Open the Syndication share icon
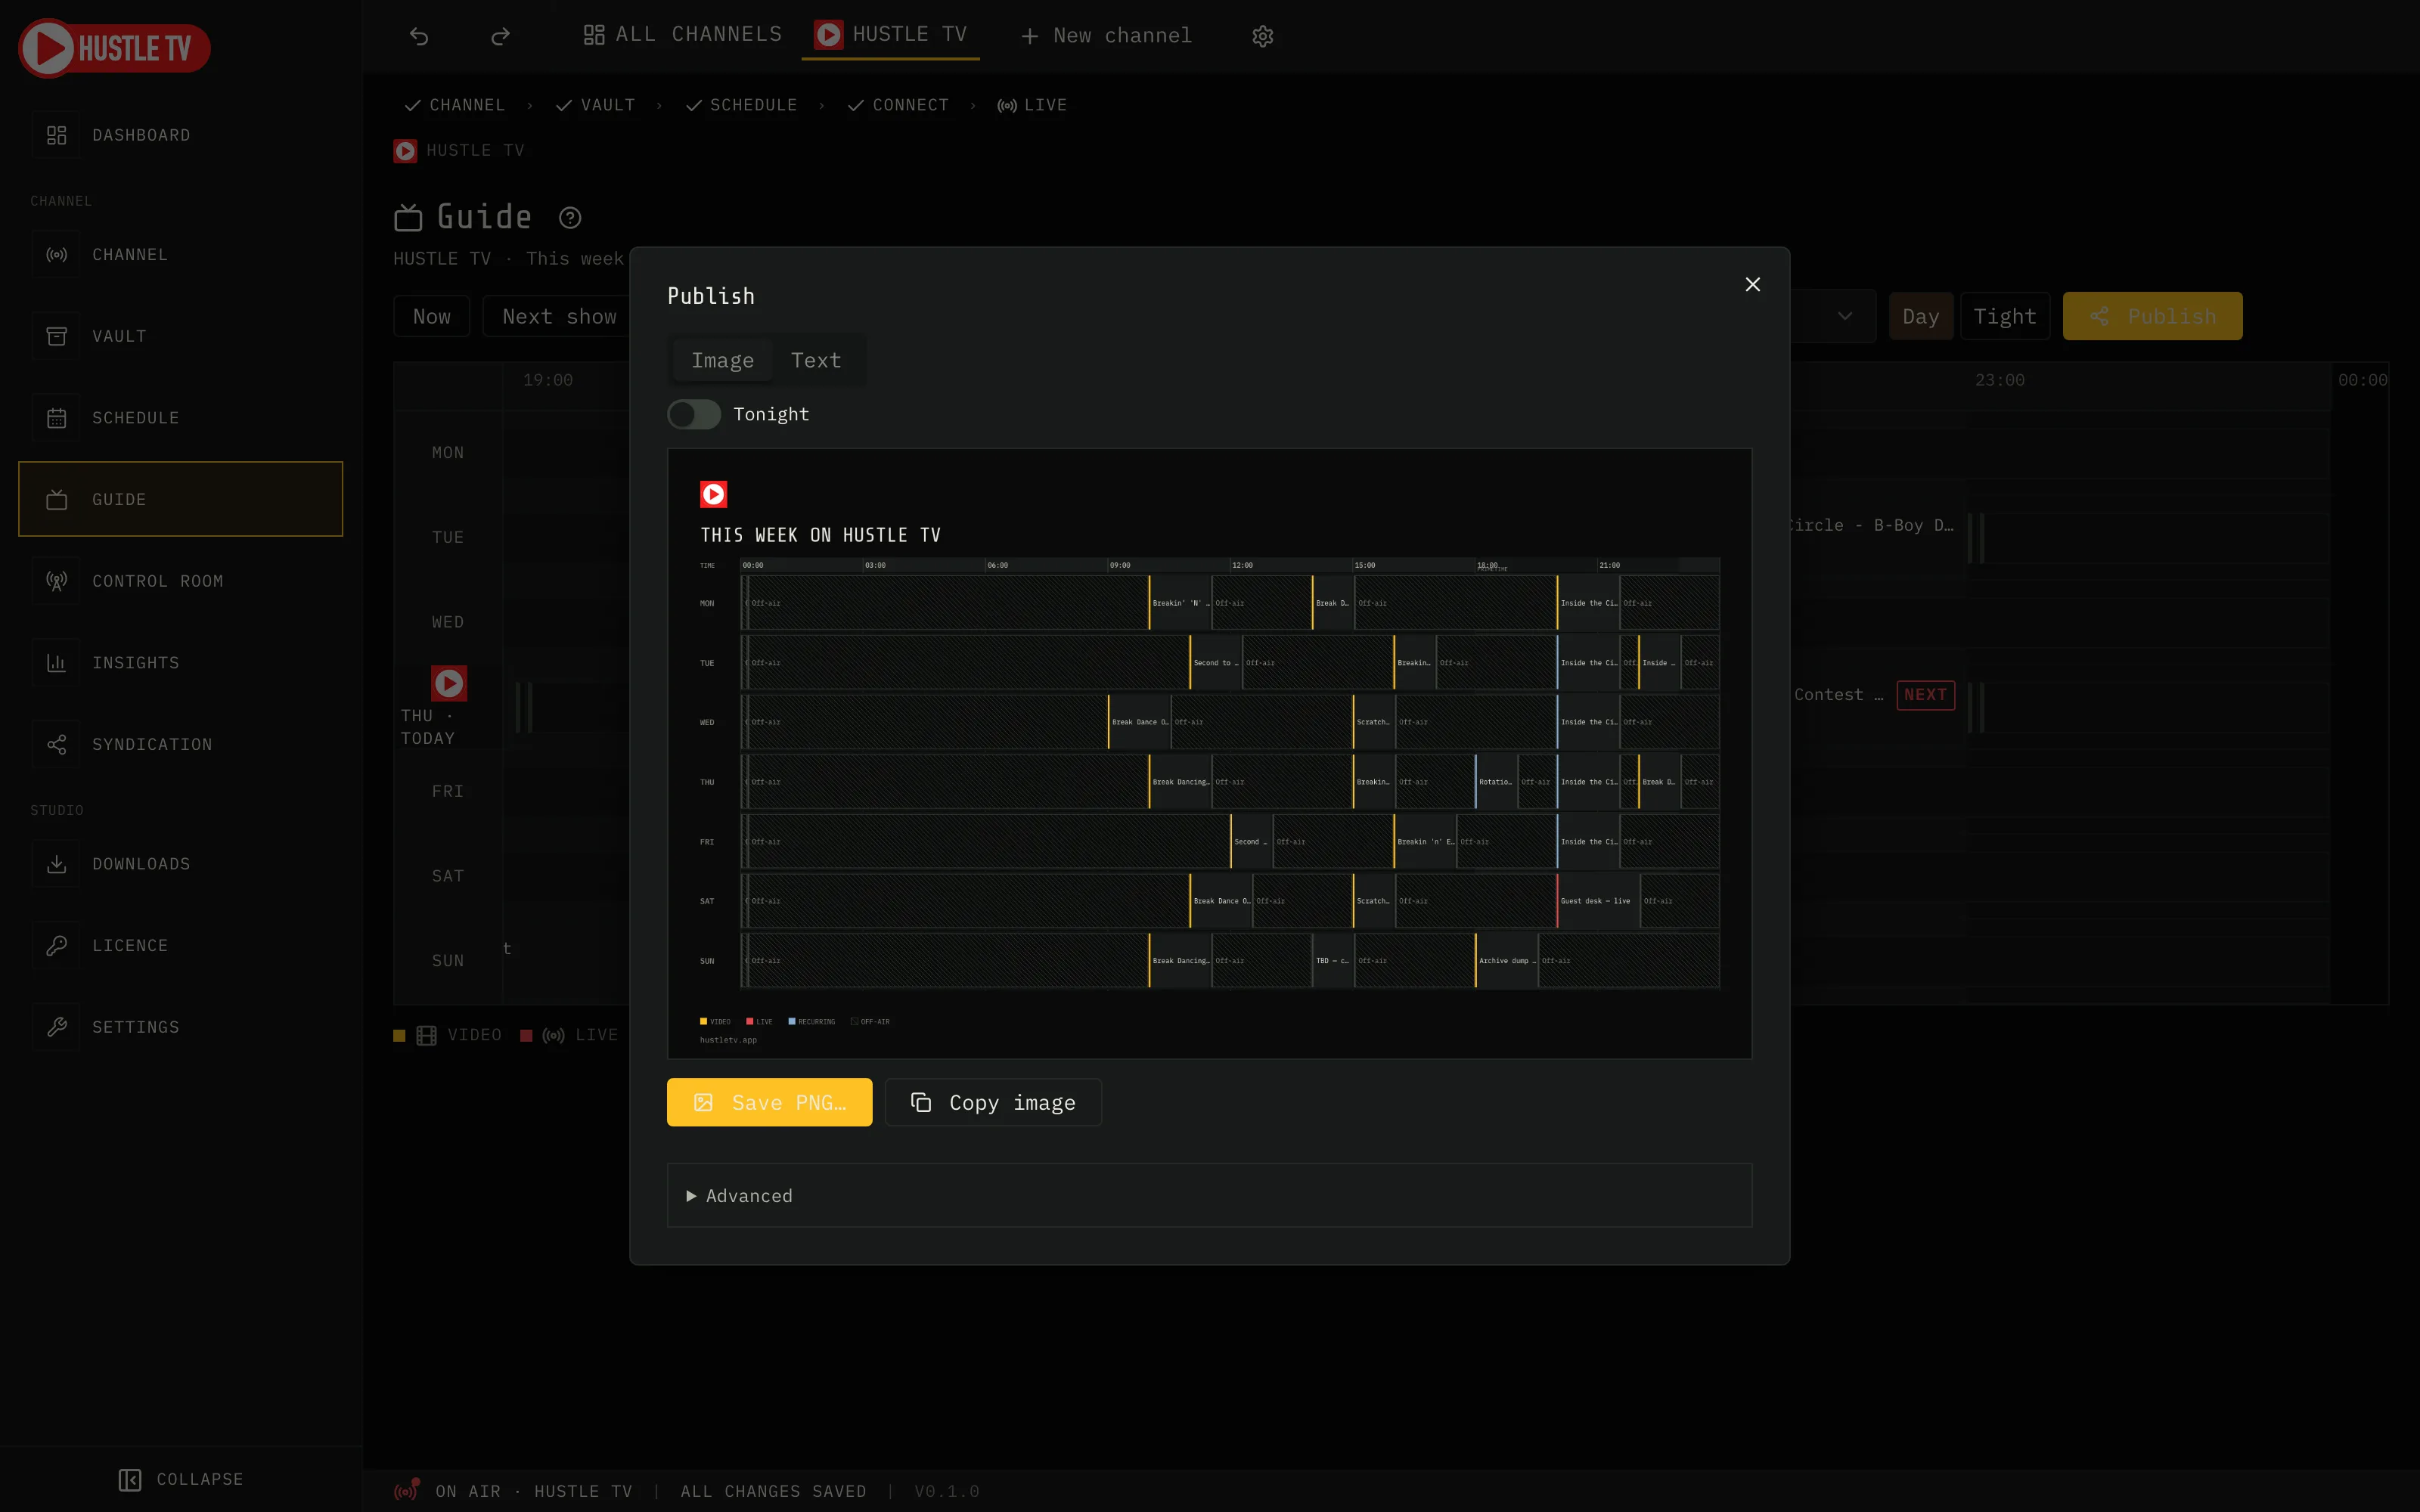The image size is (2420, 1512). click(57, 745)
